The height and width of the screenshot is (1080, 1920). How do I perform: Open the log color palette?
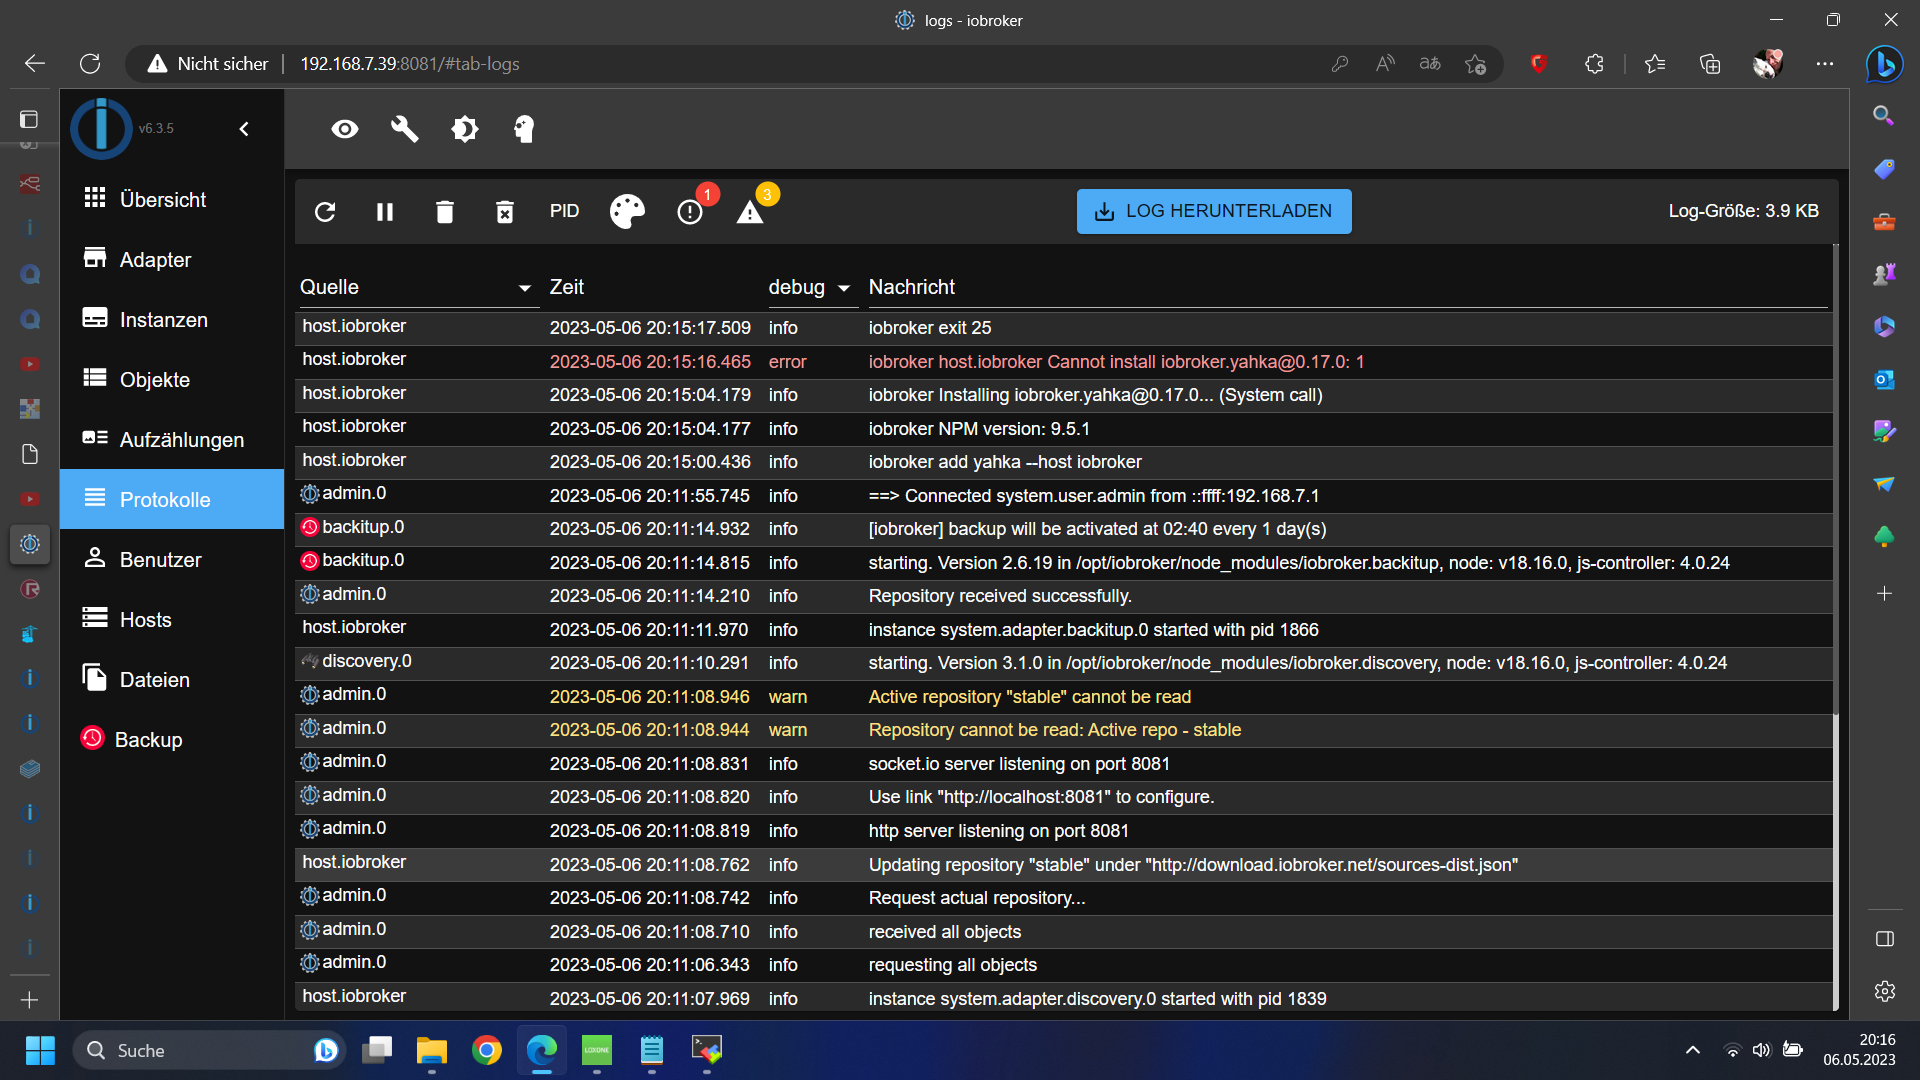point(627,211)
